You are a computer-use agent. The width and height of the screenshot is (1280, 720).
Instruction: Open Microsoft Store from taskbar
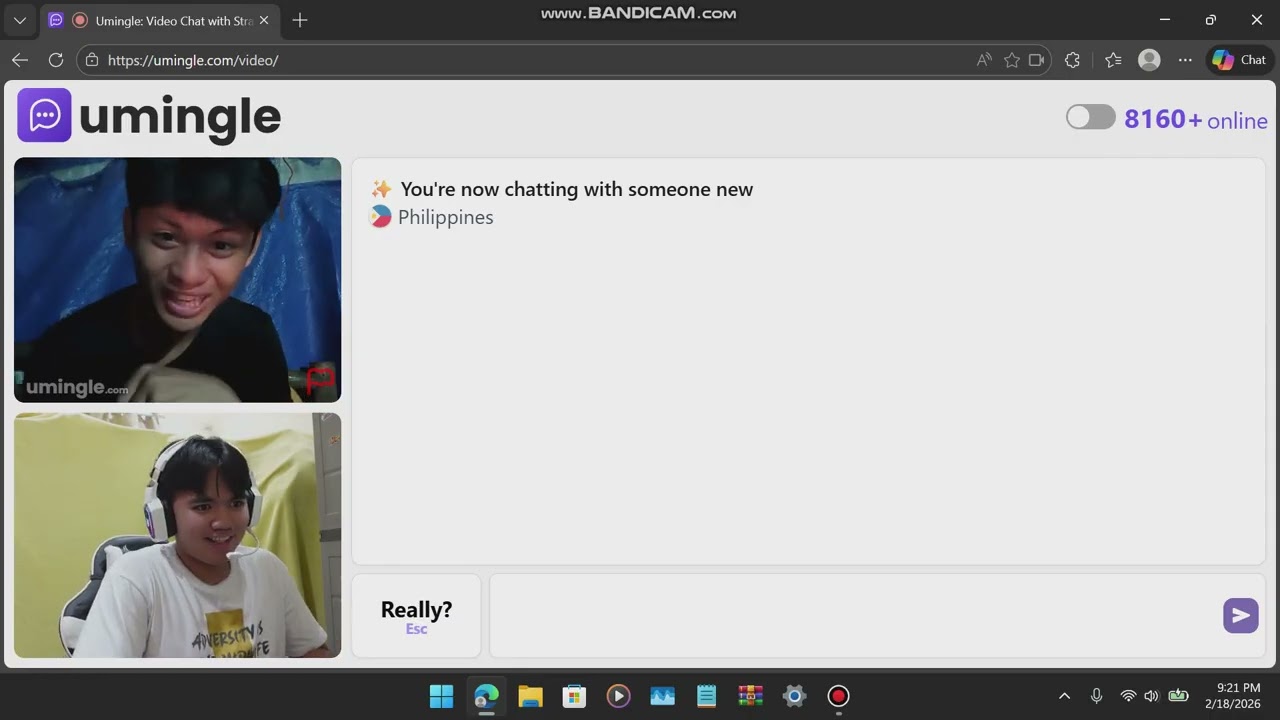pyautogui.click(x=574, y=696)
